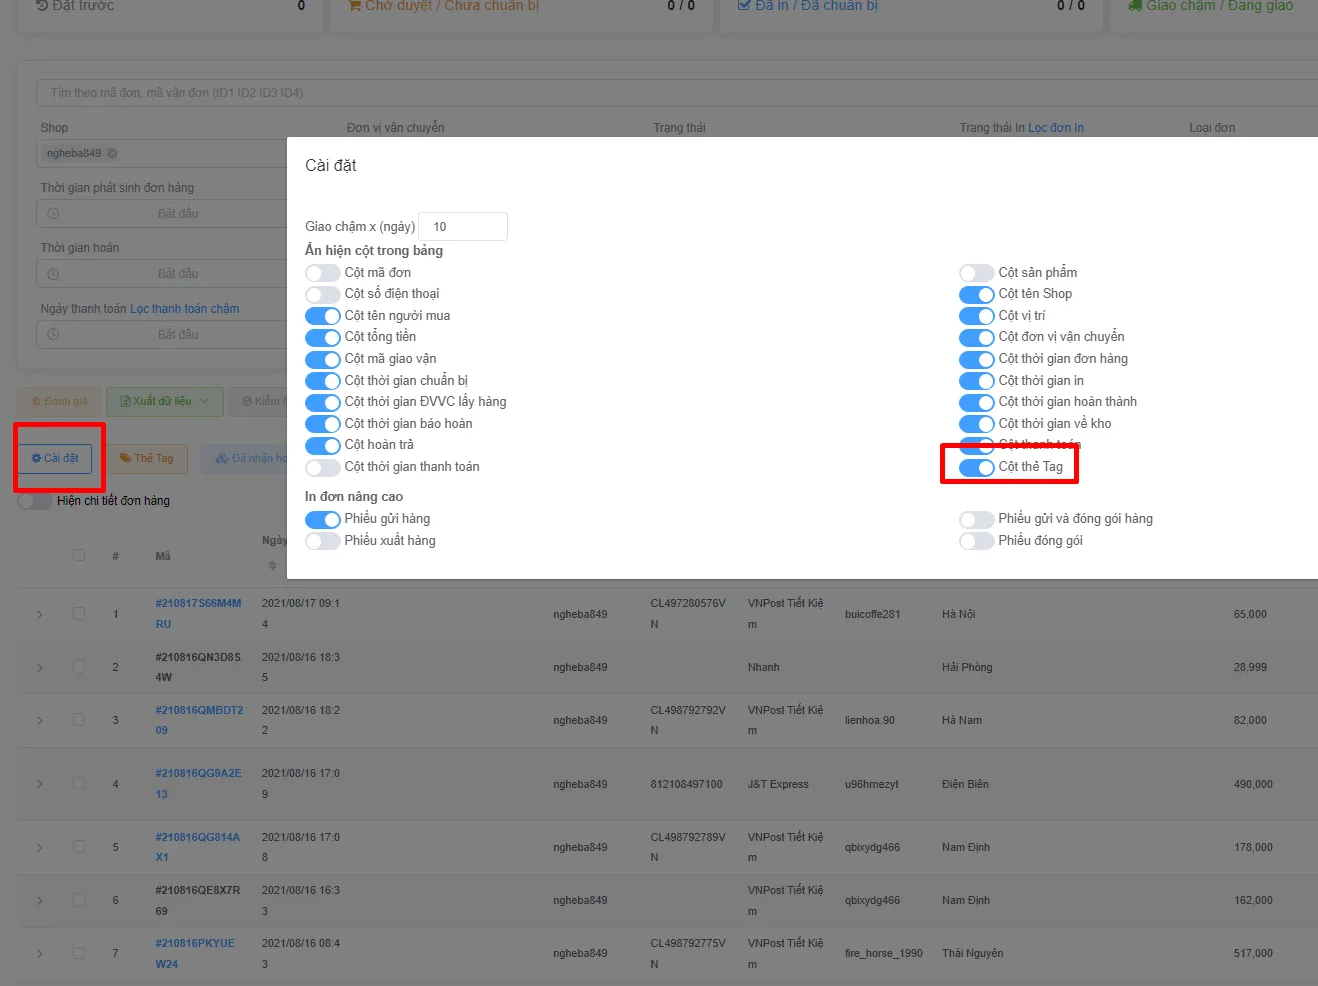1318x986 pixels.
Task: Click Bắt đầu field under Thời gian phát sinh đơn hàng
Action: click(x=178, y=214)
